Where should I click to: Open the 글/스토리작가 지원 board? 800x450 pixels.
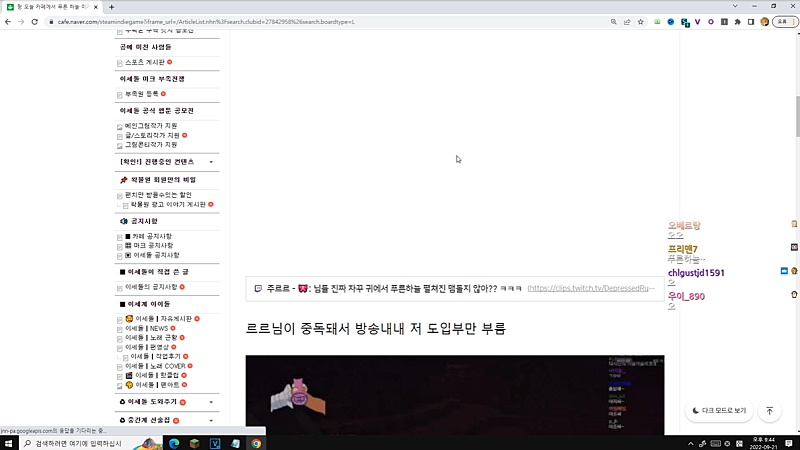tap(152, 135)
